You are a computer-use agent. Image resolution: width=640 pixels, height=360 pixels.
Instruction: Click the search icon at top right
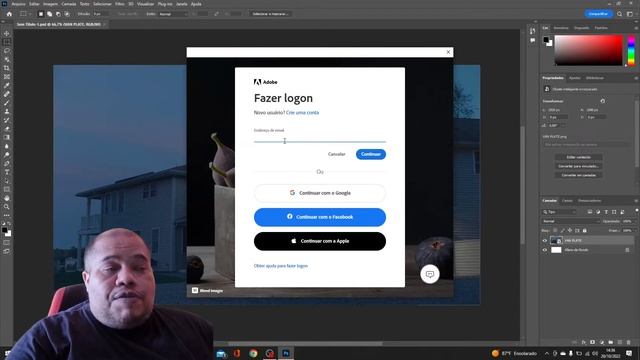click(620, 14)
